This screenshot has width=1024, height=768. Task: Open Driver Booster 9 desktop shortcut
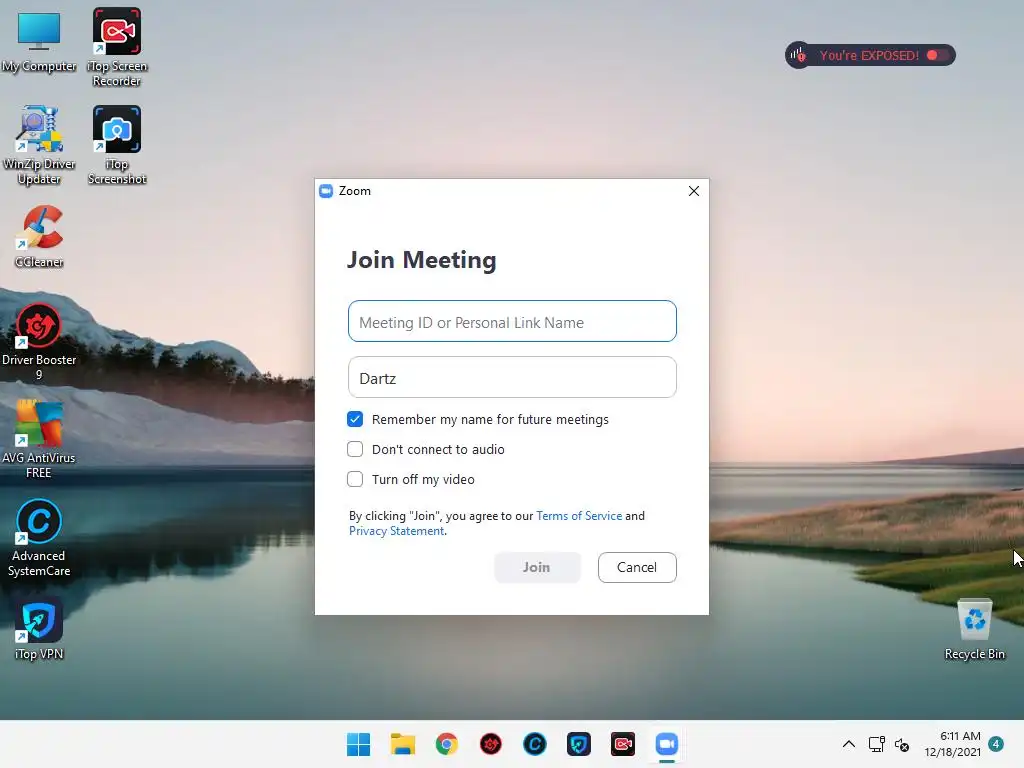click(39, 341)
